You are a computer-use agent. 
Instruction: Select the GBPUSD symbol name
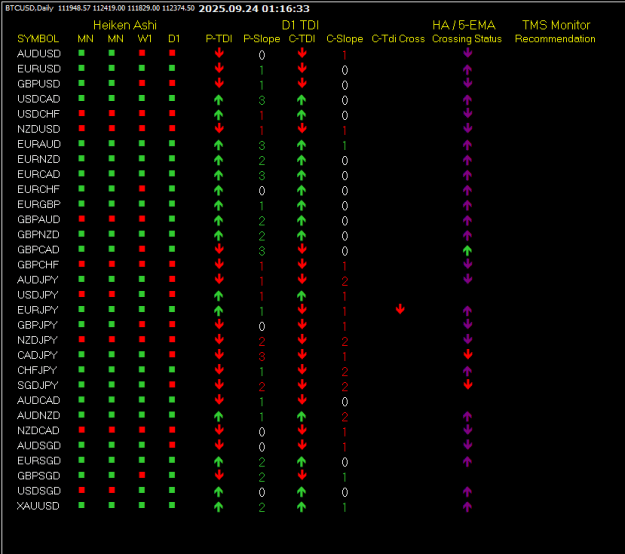tap(39, 84)
